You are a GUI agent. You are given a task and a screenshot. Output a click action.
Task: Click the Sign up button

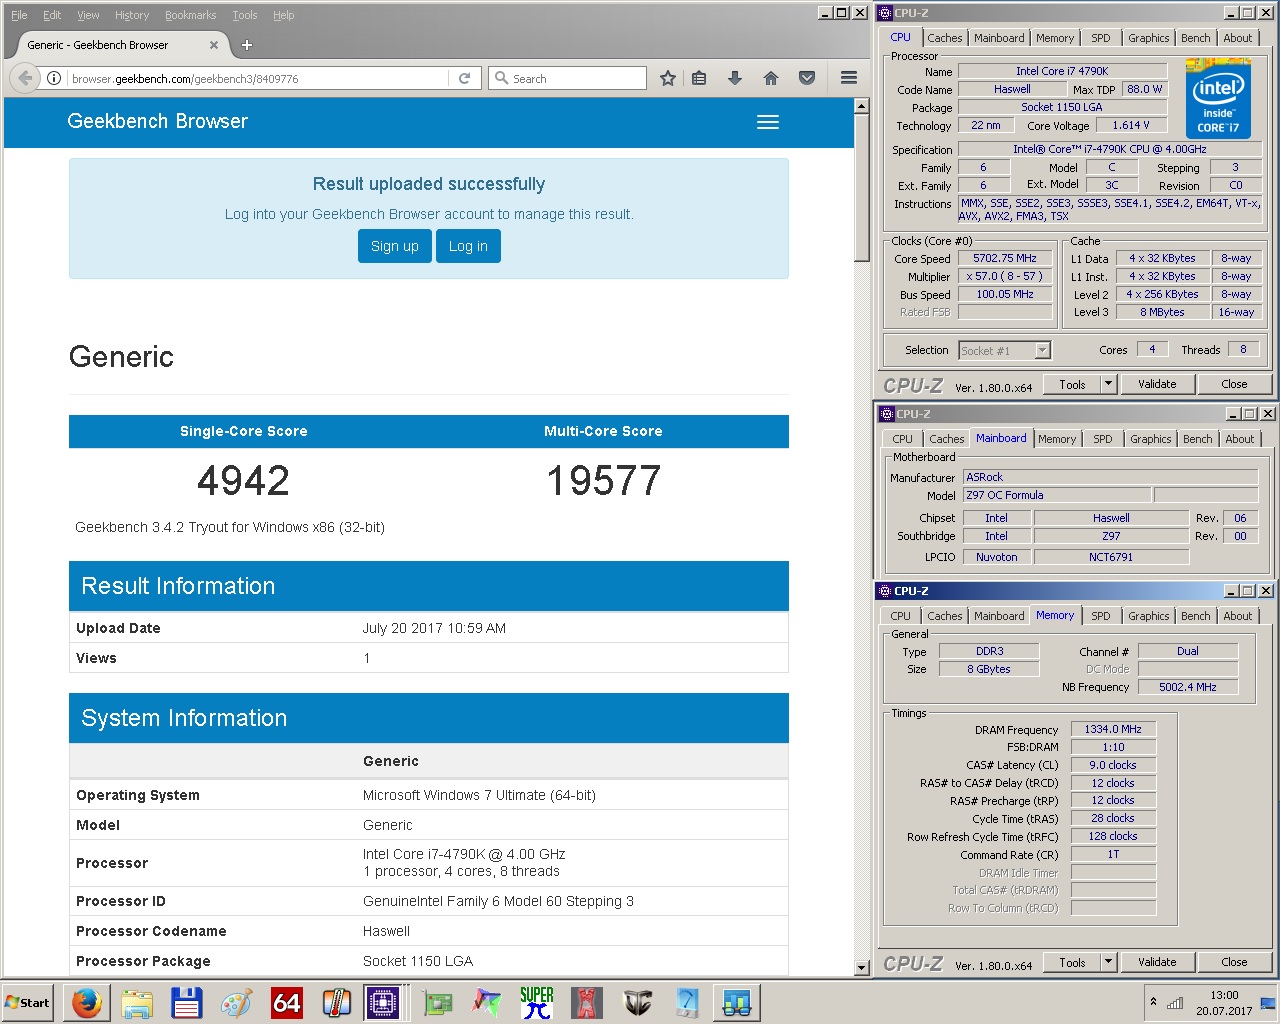[x=395, y=246]
